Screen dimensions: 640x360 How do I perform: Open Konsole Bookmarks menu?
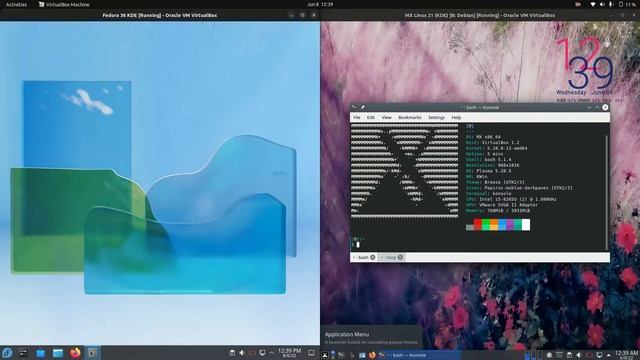tap(410, 118)
